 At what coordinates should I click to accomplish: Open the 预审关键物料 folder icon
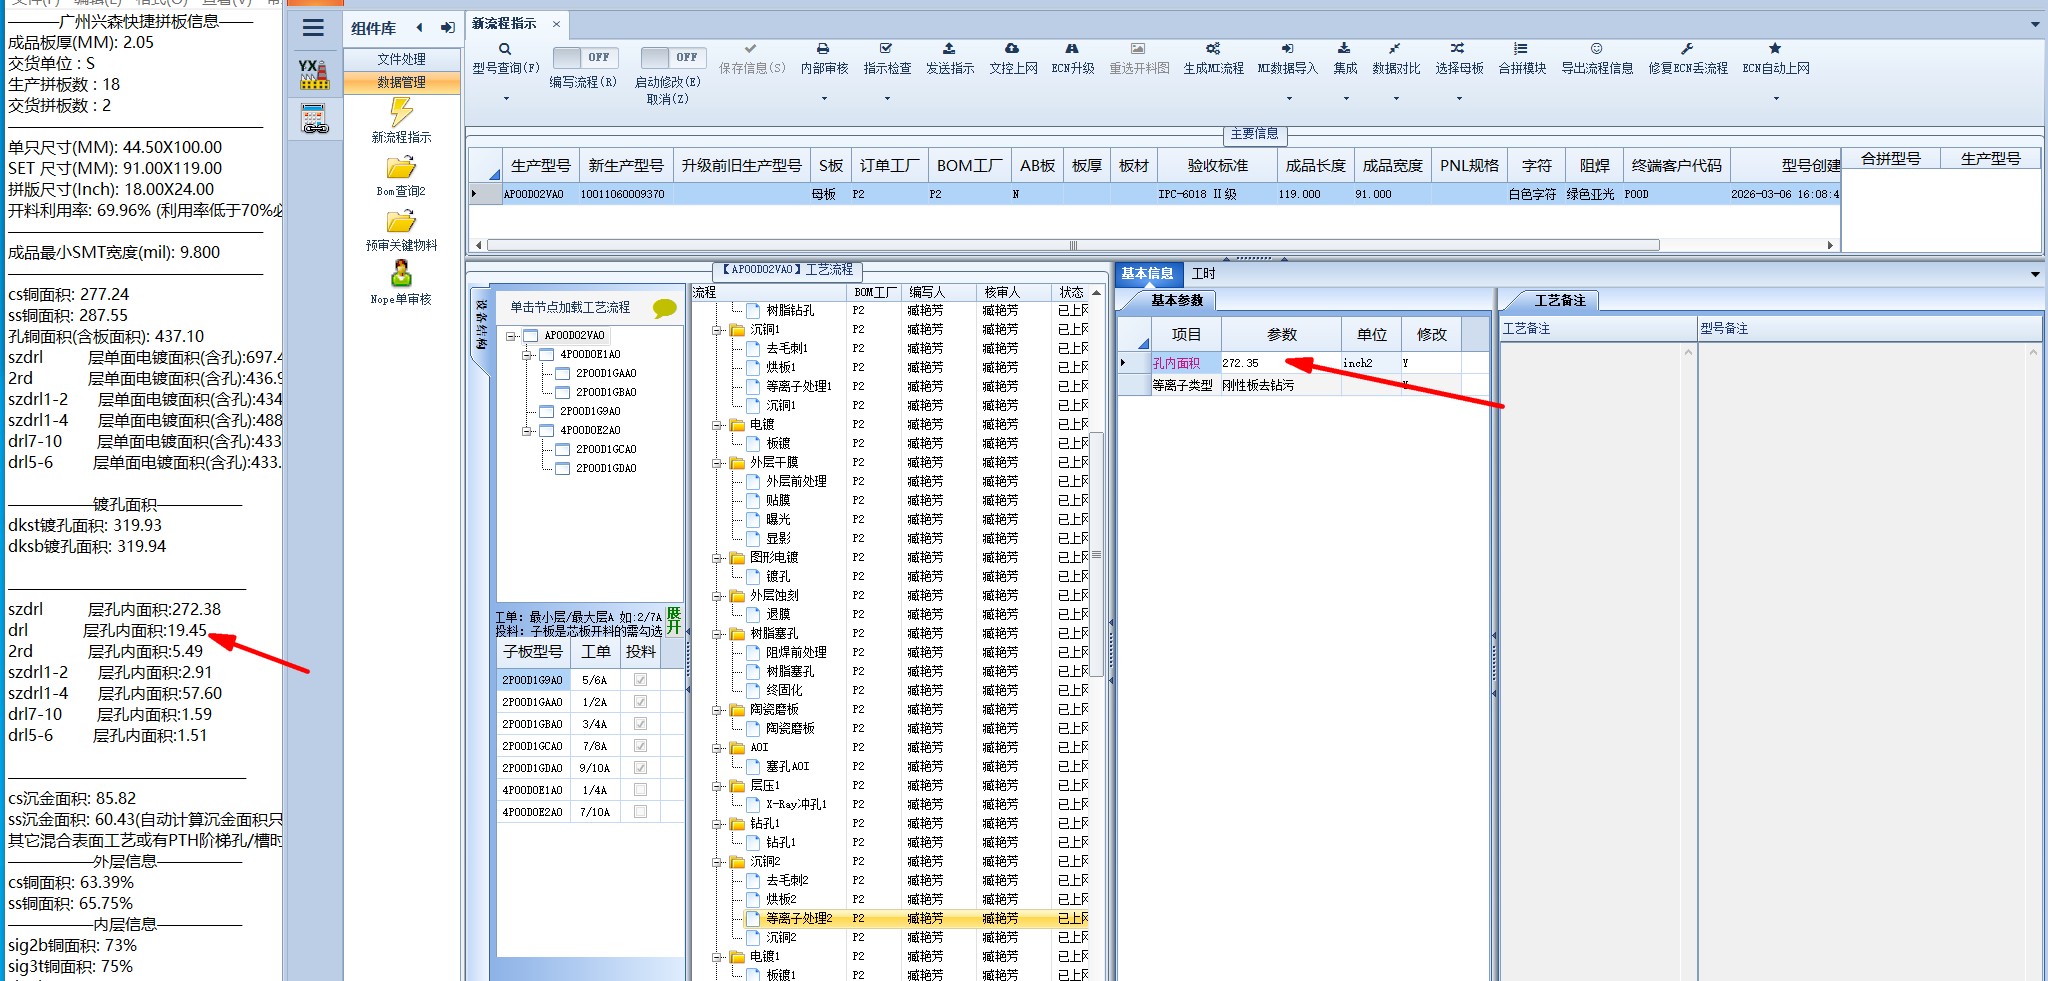click(x=401, y=221)
